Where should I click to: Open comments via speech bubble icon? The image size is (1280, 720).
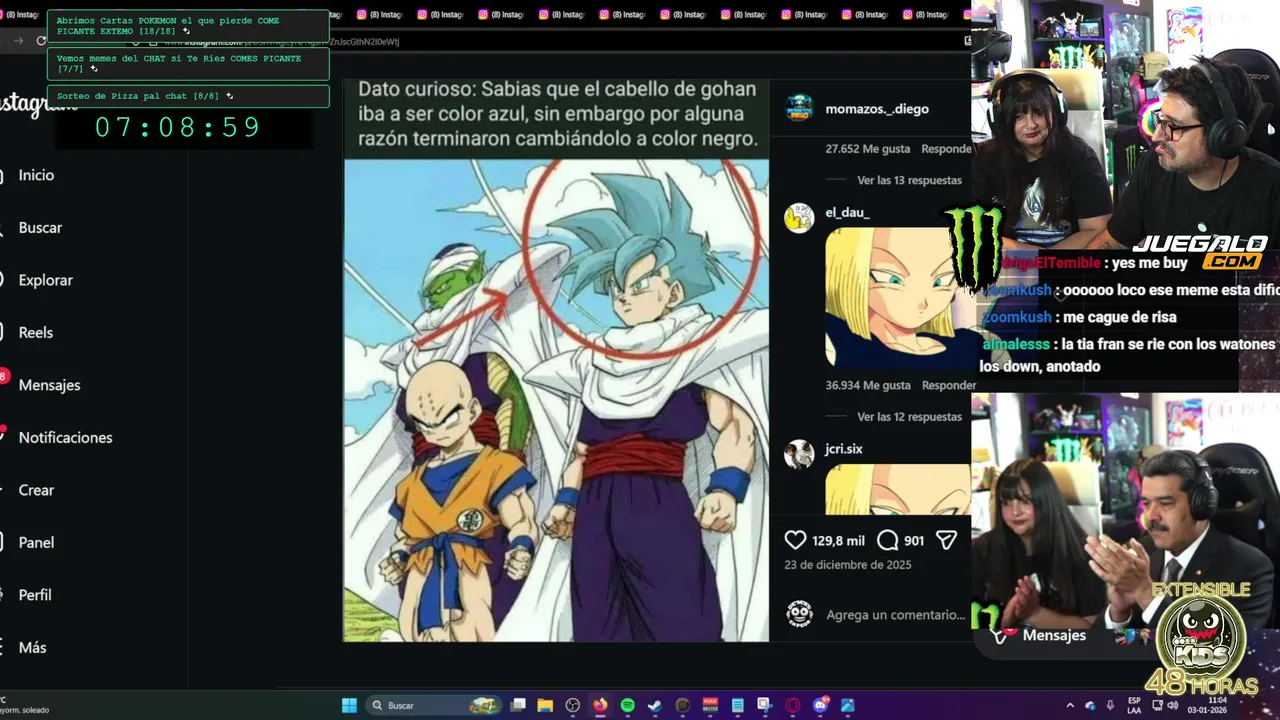(x=887, y=540)
